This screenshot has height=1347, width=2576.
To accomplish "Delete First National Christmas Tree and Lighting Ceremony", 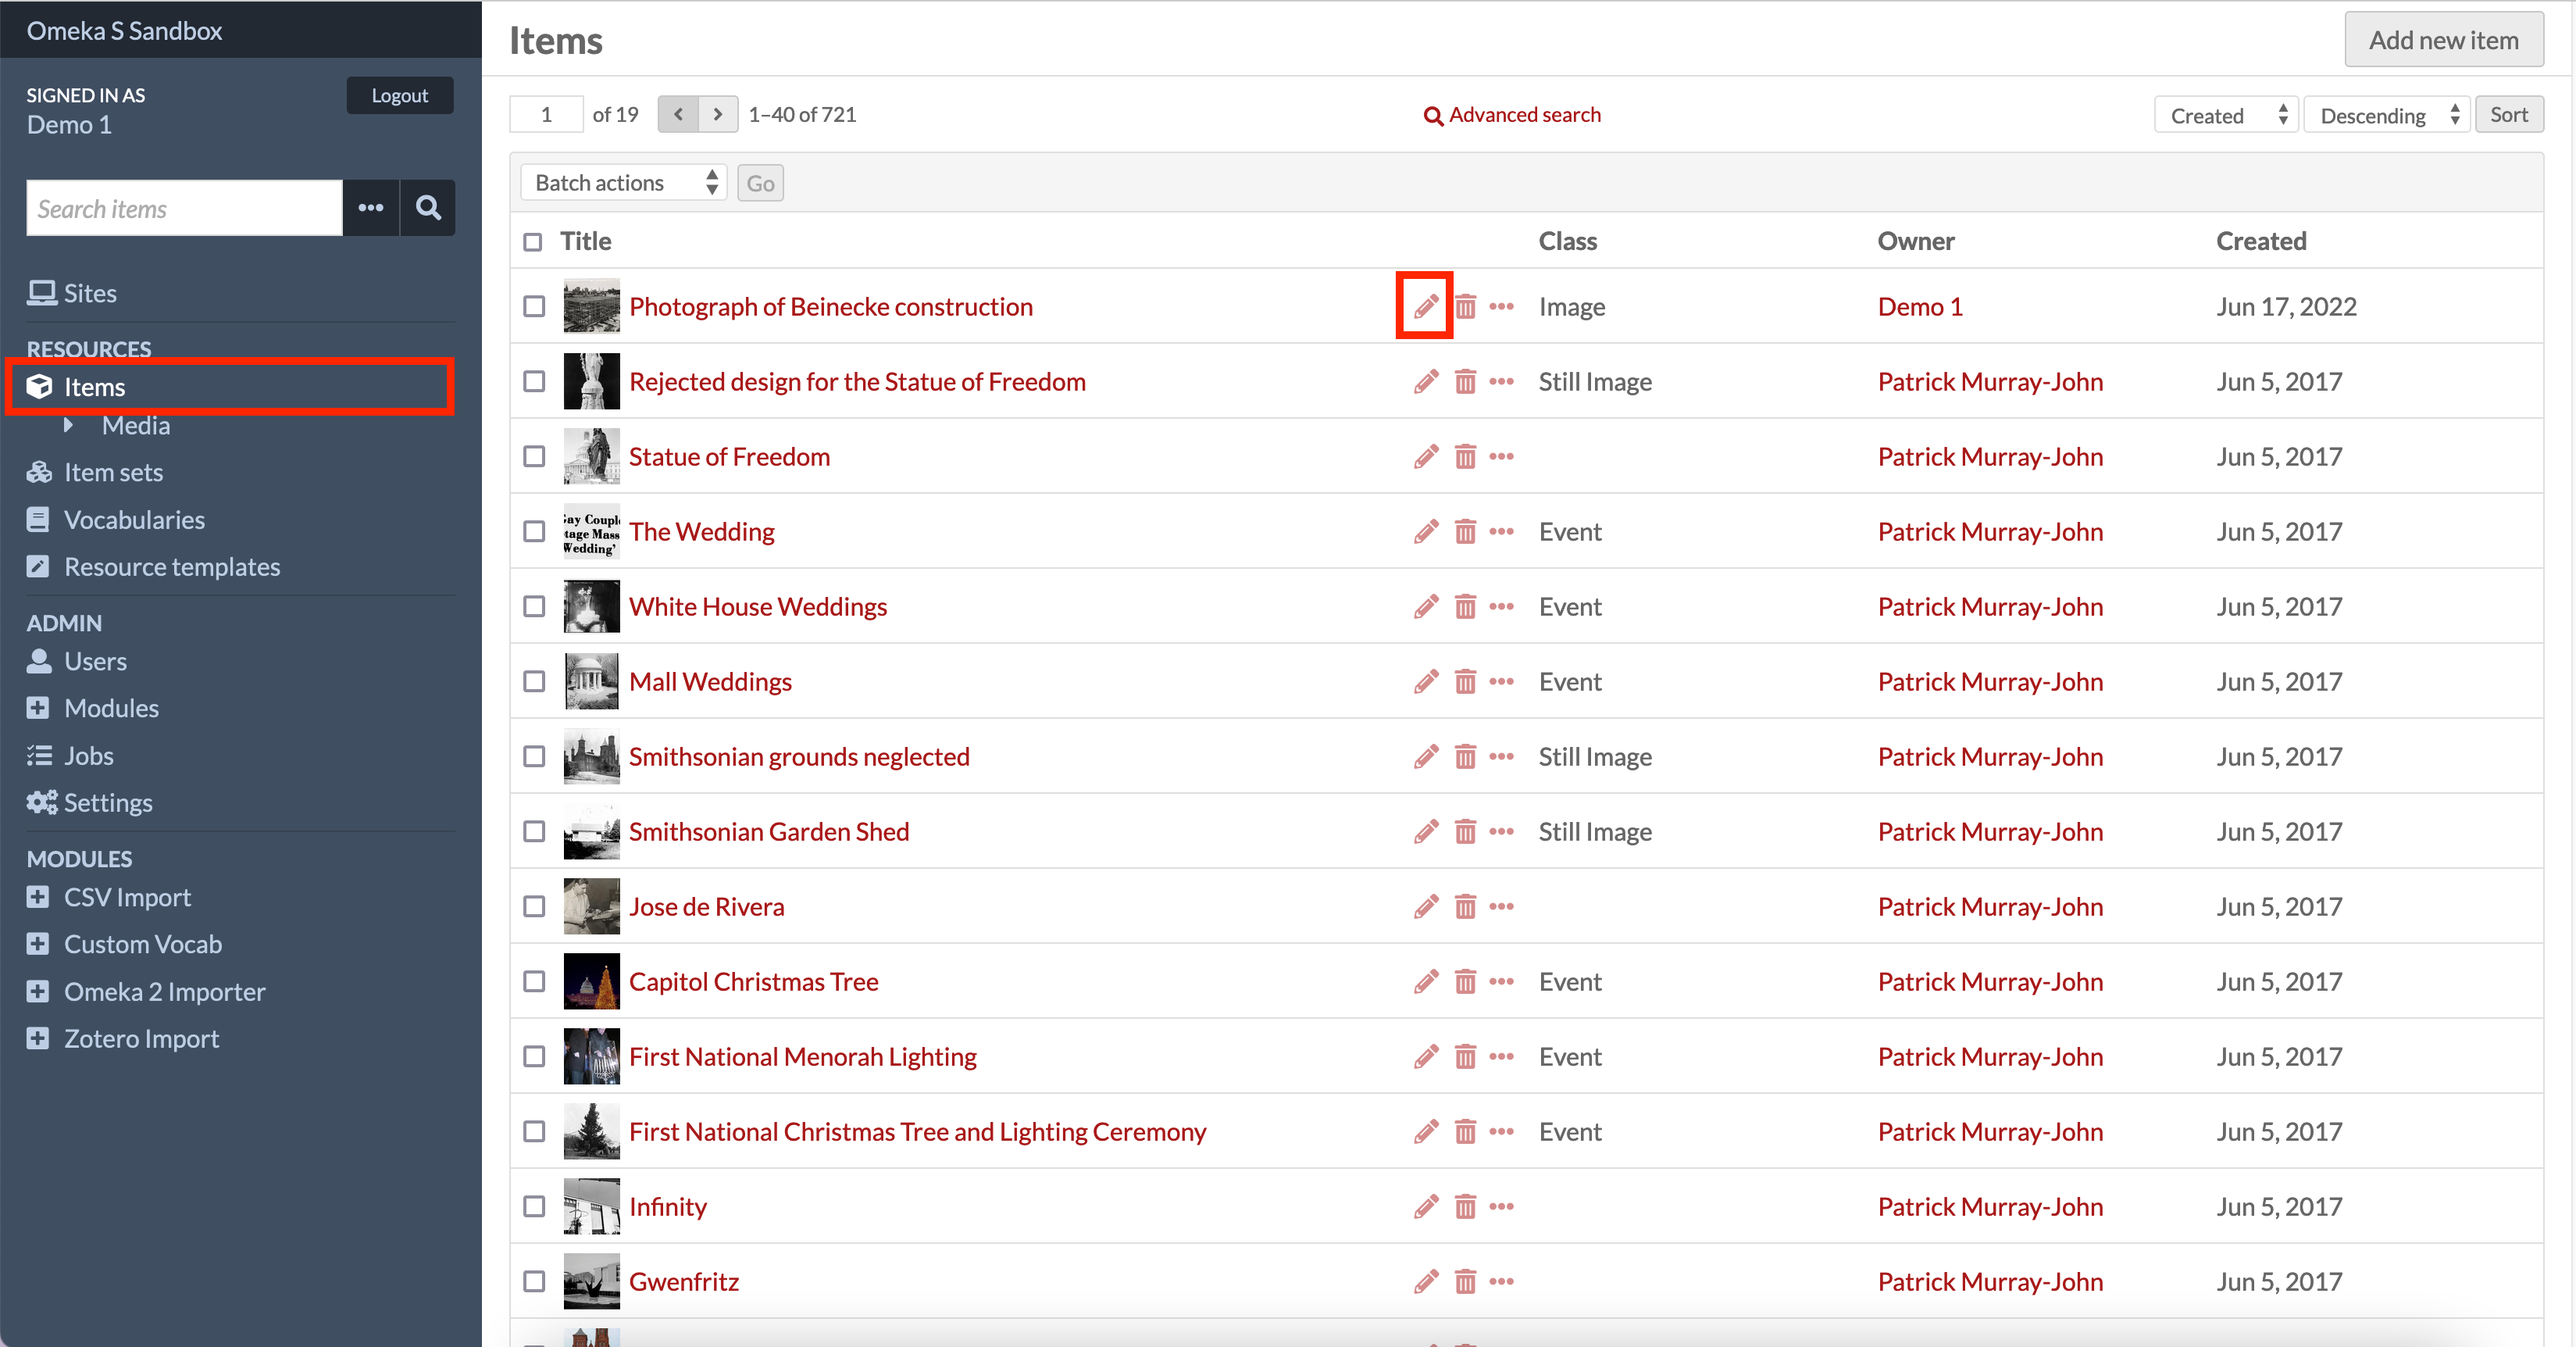I will pos(1465,1131).
